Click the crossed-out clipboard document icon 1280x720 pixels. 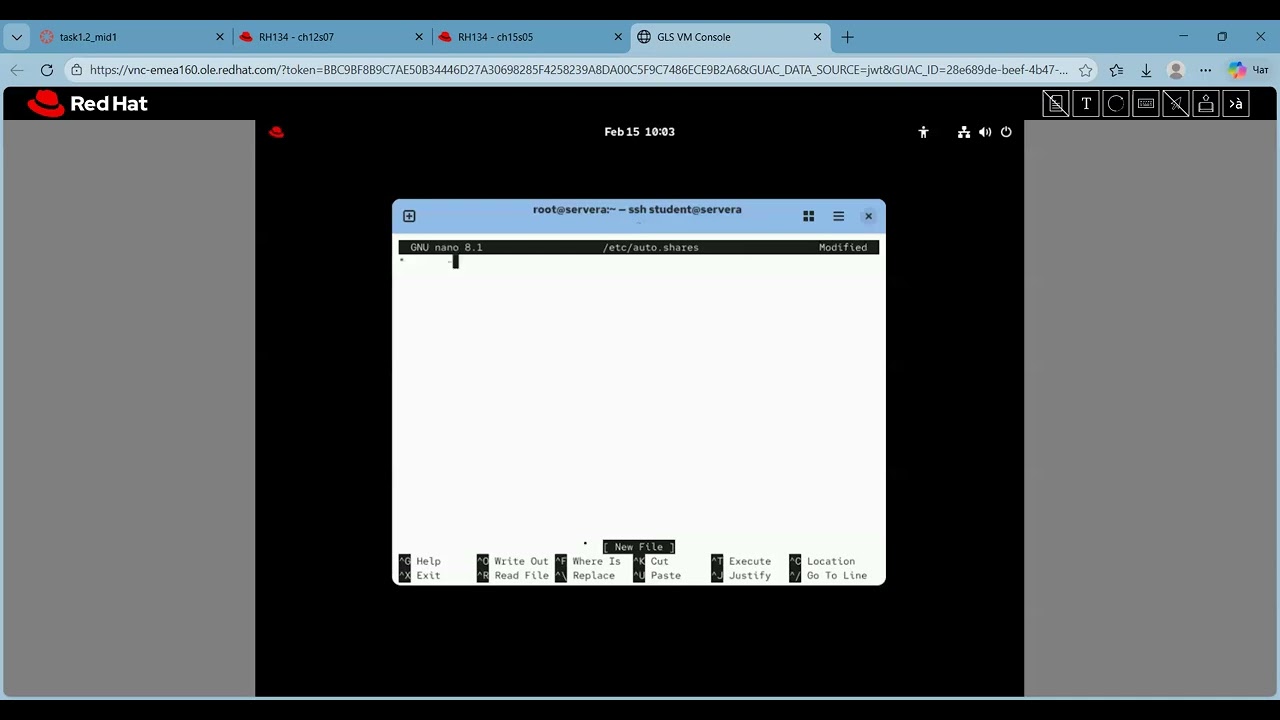[1056, 103]
